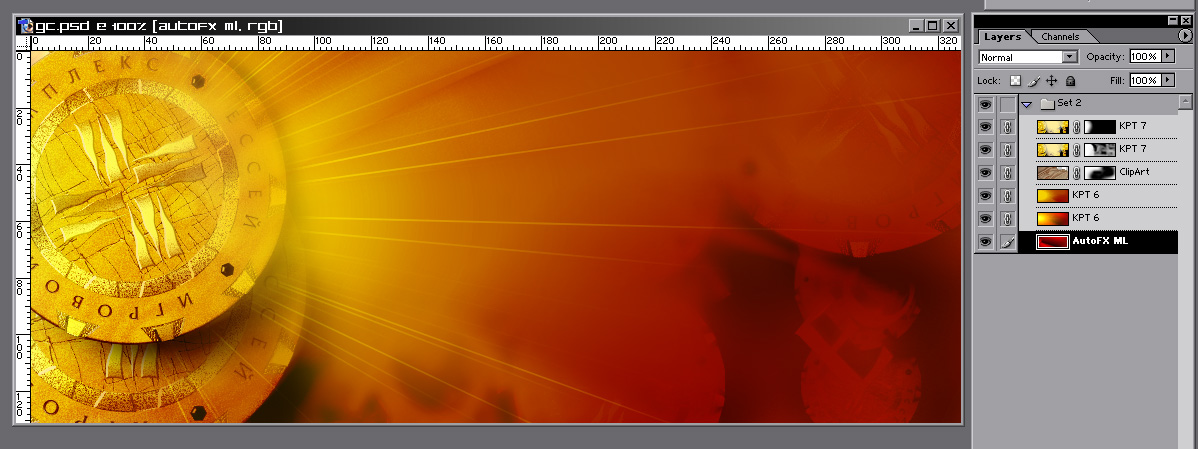The height and width of the screenshot is (449, 1198).
Task: Open the Fill slider arrow
Action: tap(1168, 80)
